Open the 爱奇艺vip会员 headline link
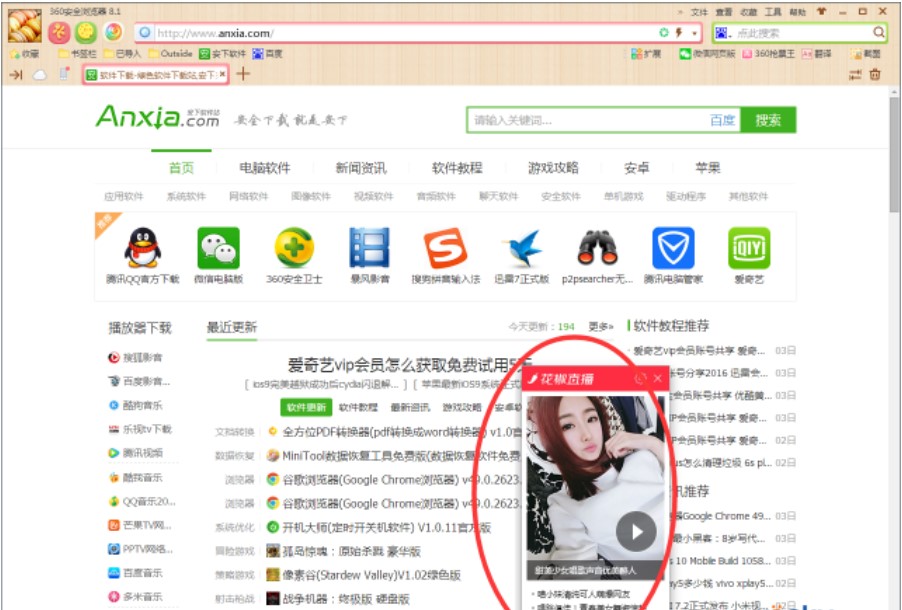The height and width of the screenshot is (610, 902). (x=410, y=364)
